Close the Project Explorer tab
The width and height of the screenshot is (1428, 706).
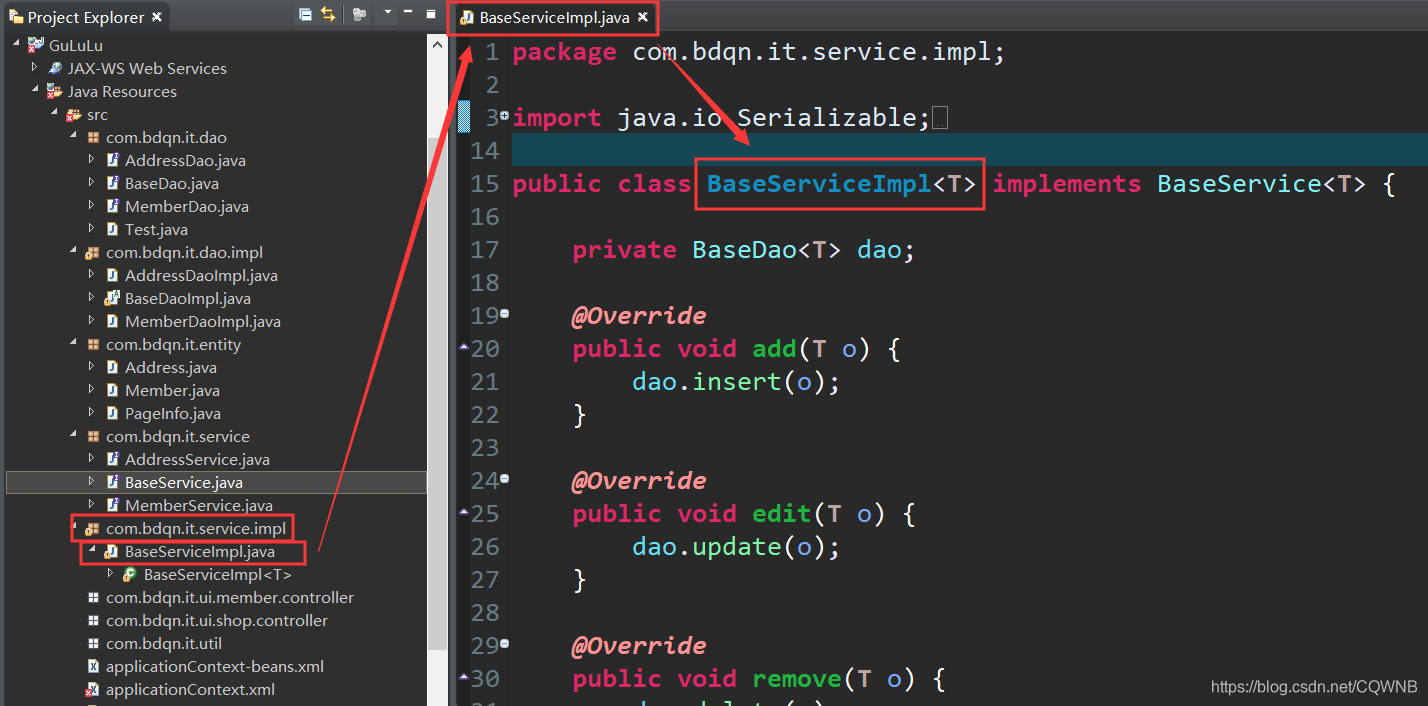point(157,17)
